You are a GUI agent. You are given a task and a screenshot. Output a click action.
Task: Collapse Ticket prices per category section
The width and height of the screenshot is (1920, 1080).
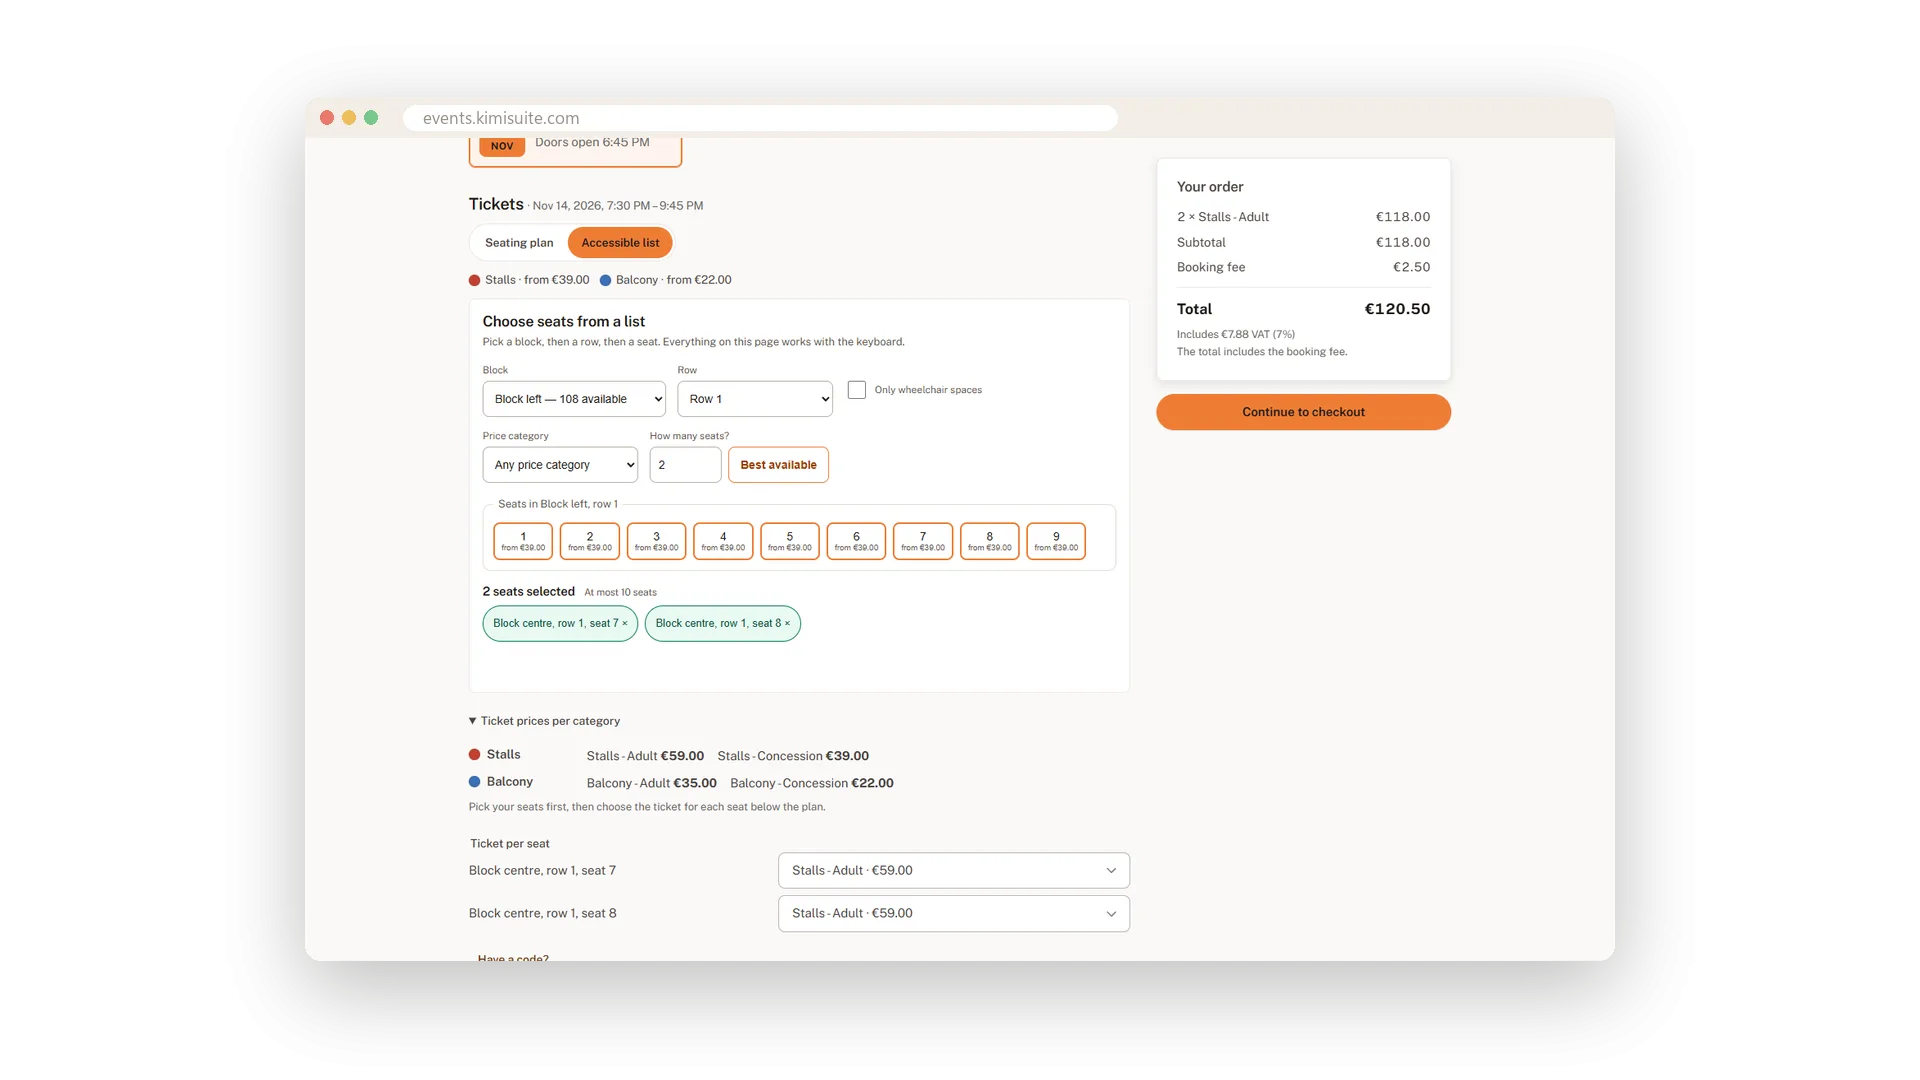pyautogui.click(x=545, y=721)
